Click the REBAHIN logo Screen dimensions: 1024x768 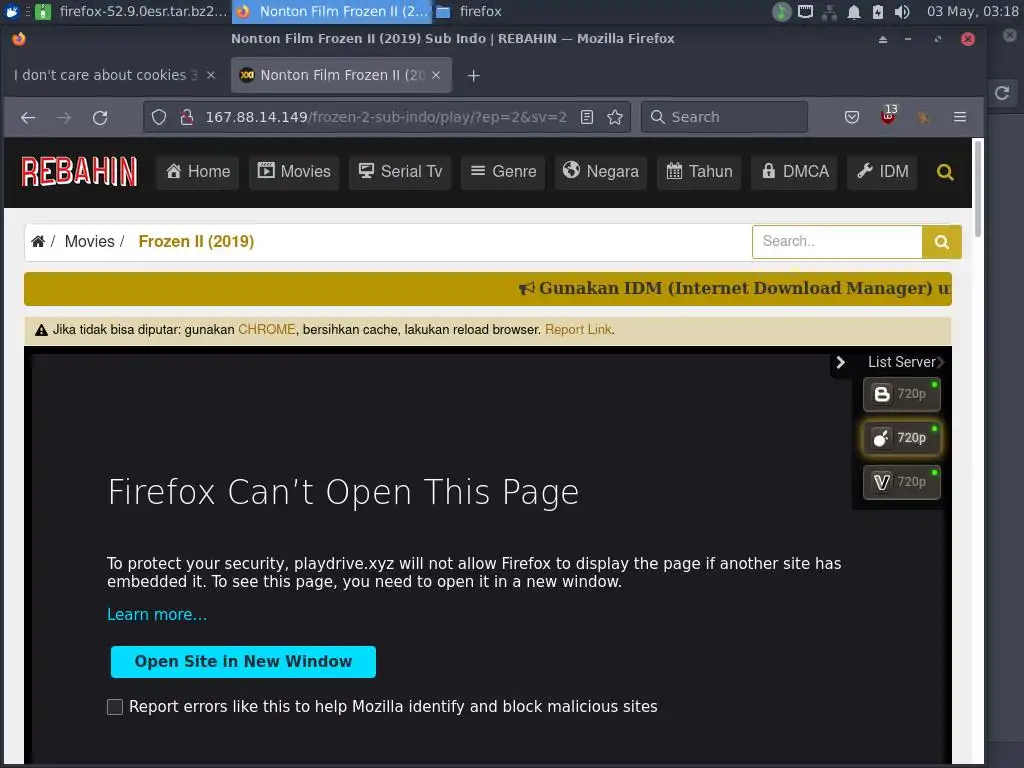coord(79,172)
